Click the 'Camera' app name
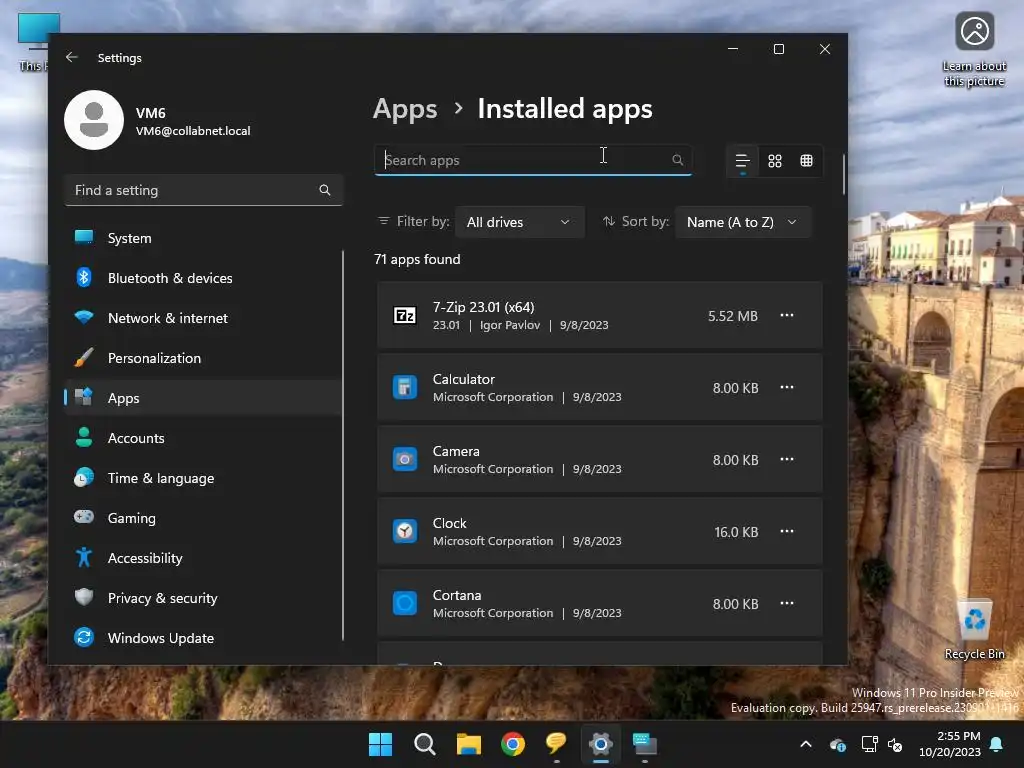Screen dimensions: 1024x768 456,451
